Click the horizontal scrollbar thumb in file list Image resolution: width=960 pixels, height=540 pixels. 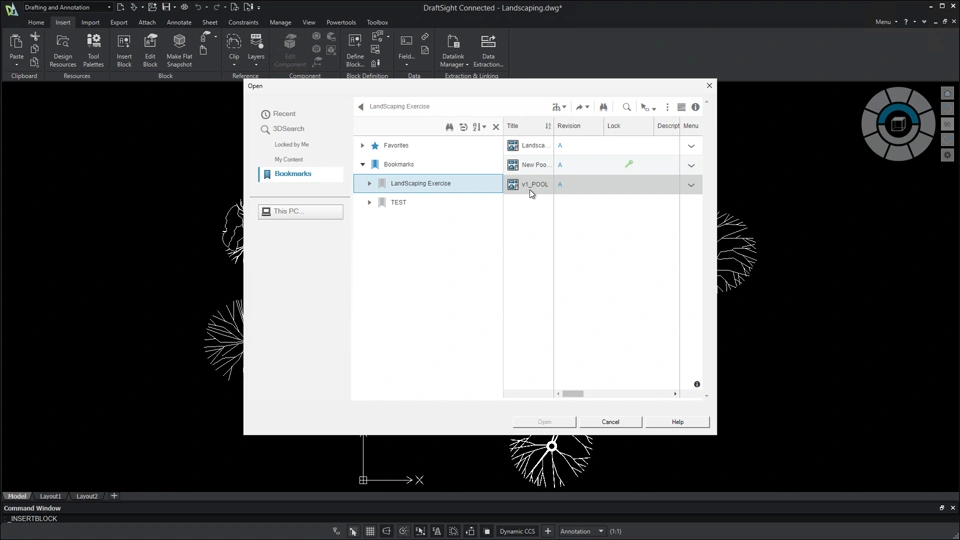[x=572, y=394]
